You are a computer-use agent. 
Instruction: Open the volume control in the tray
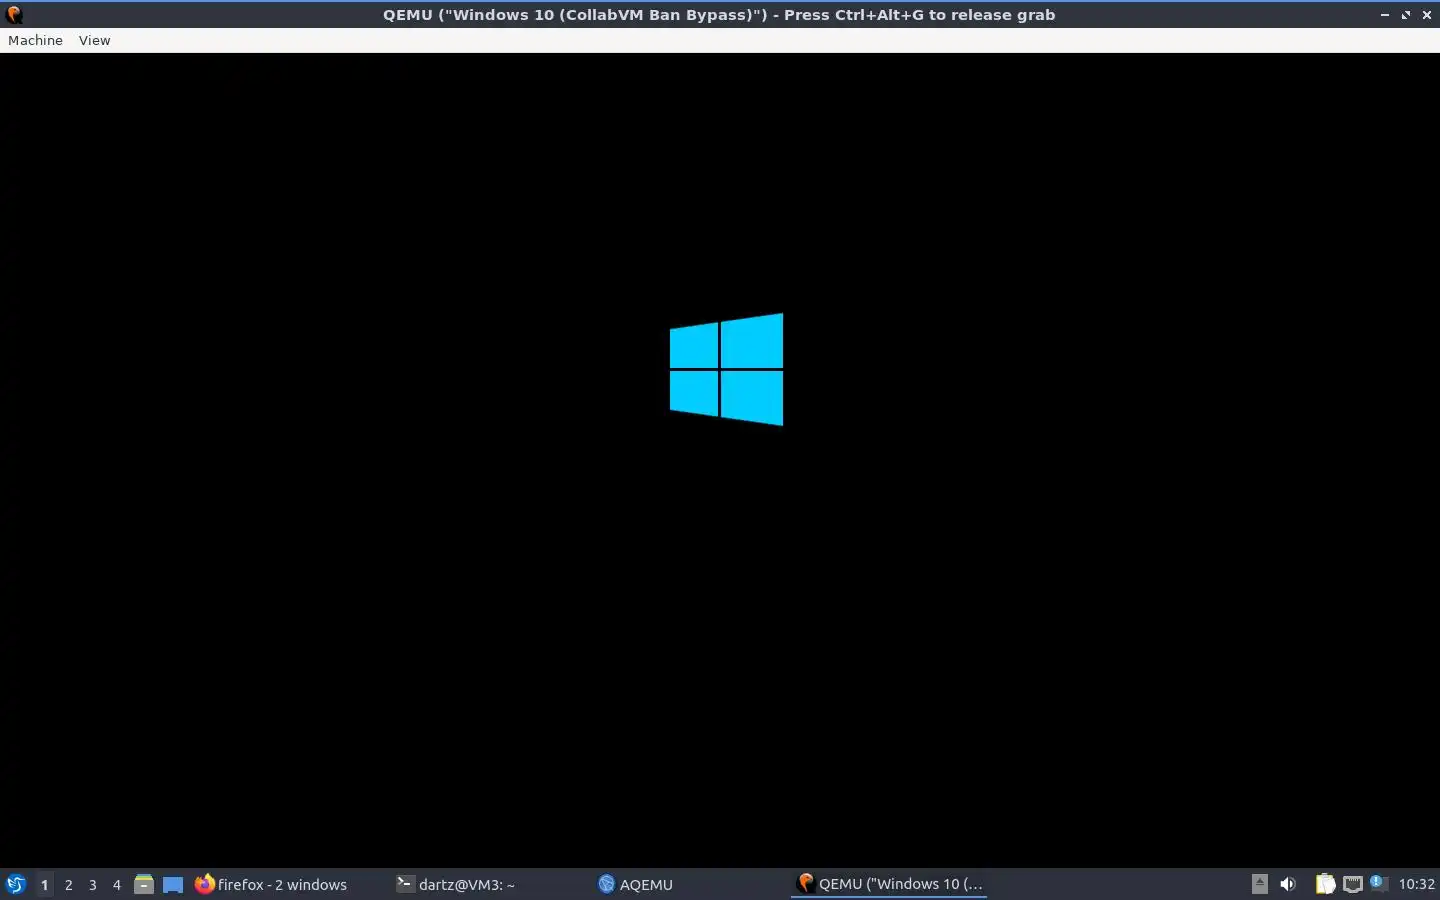1288,884
